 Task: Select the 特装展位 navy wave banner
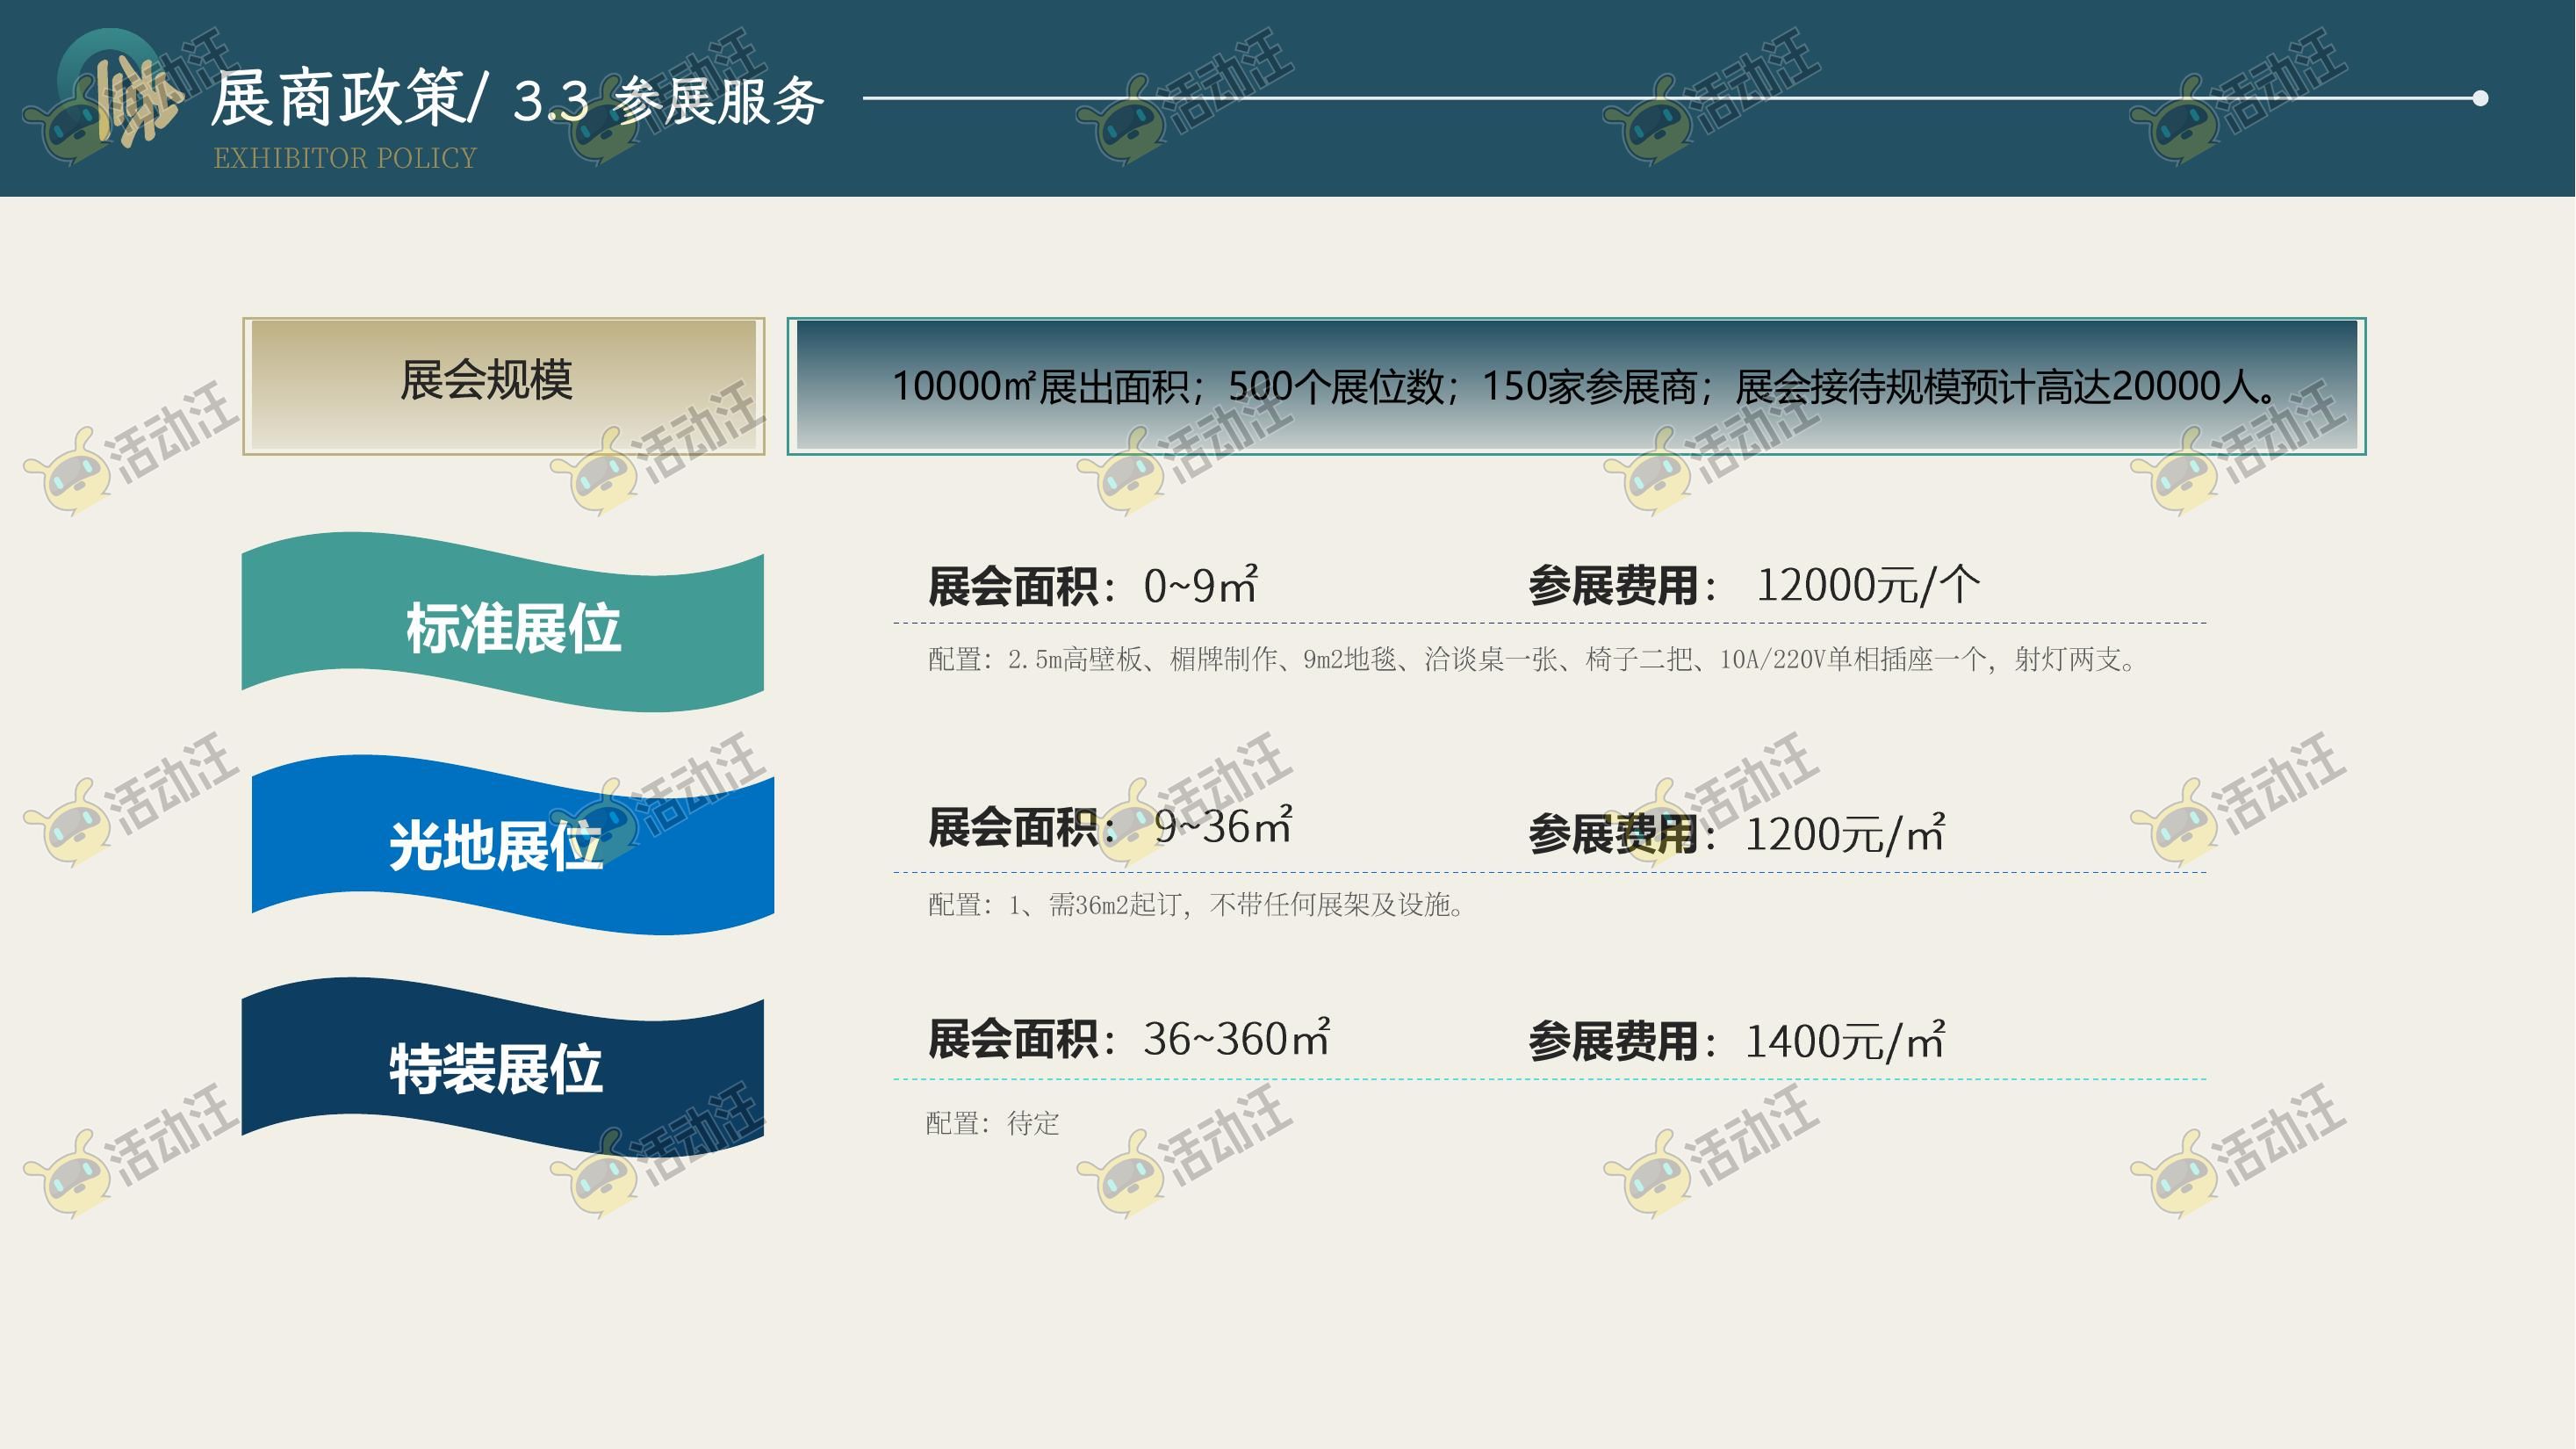click(x=503, y=1068)
